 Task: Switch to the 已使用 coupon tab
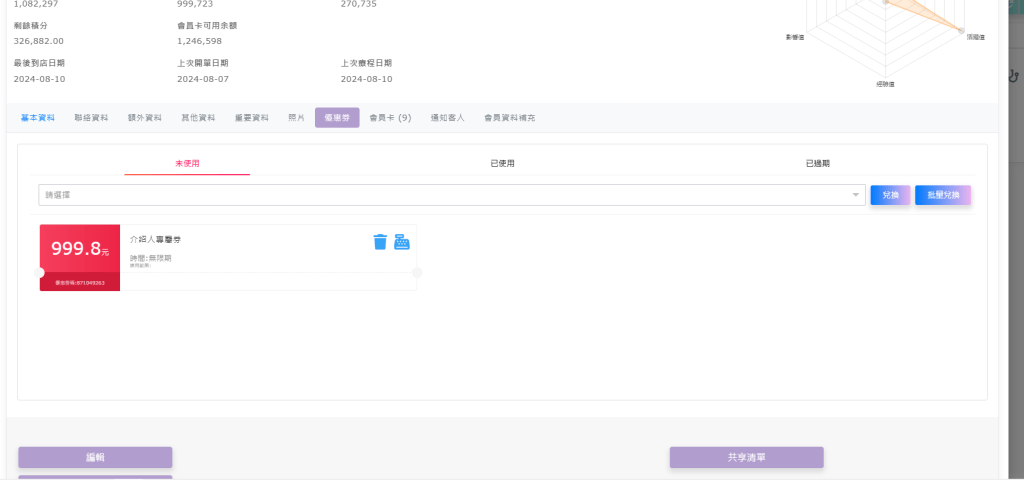pyautogui.click(x=502, y=163)
